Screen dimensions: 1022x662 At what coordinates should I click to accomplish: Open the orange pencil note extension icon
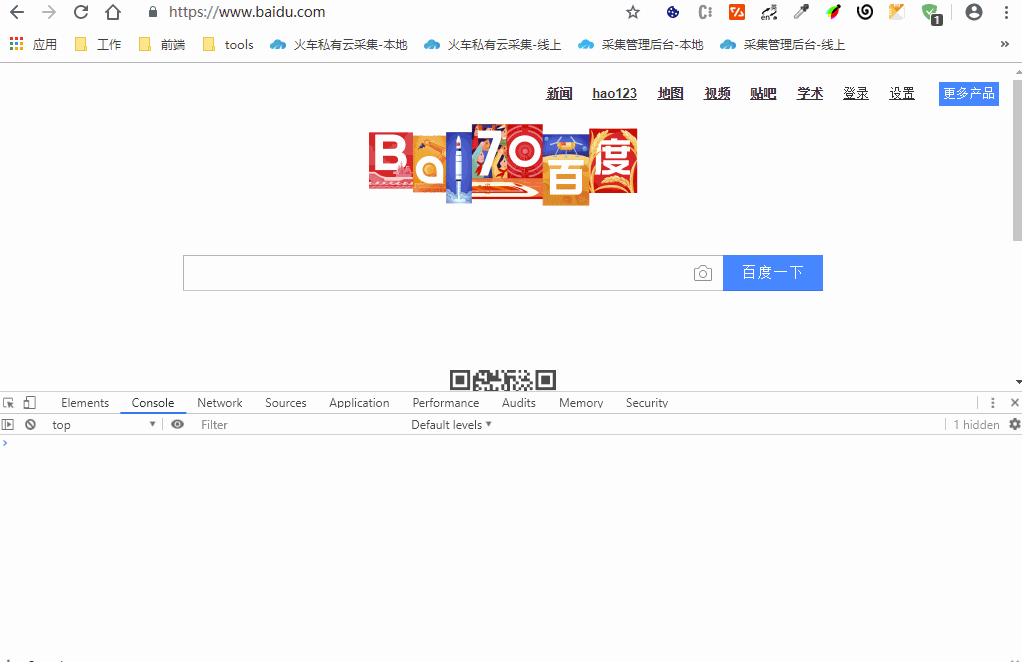(897, 12)
